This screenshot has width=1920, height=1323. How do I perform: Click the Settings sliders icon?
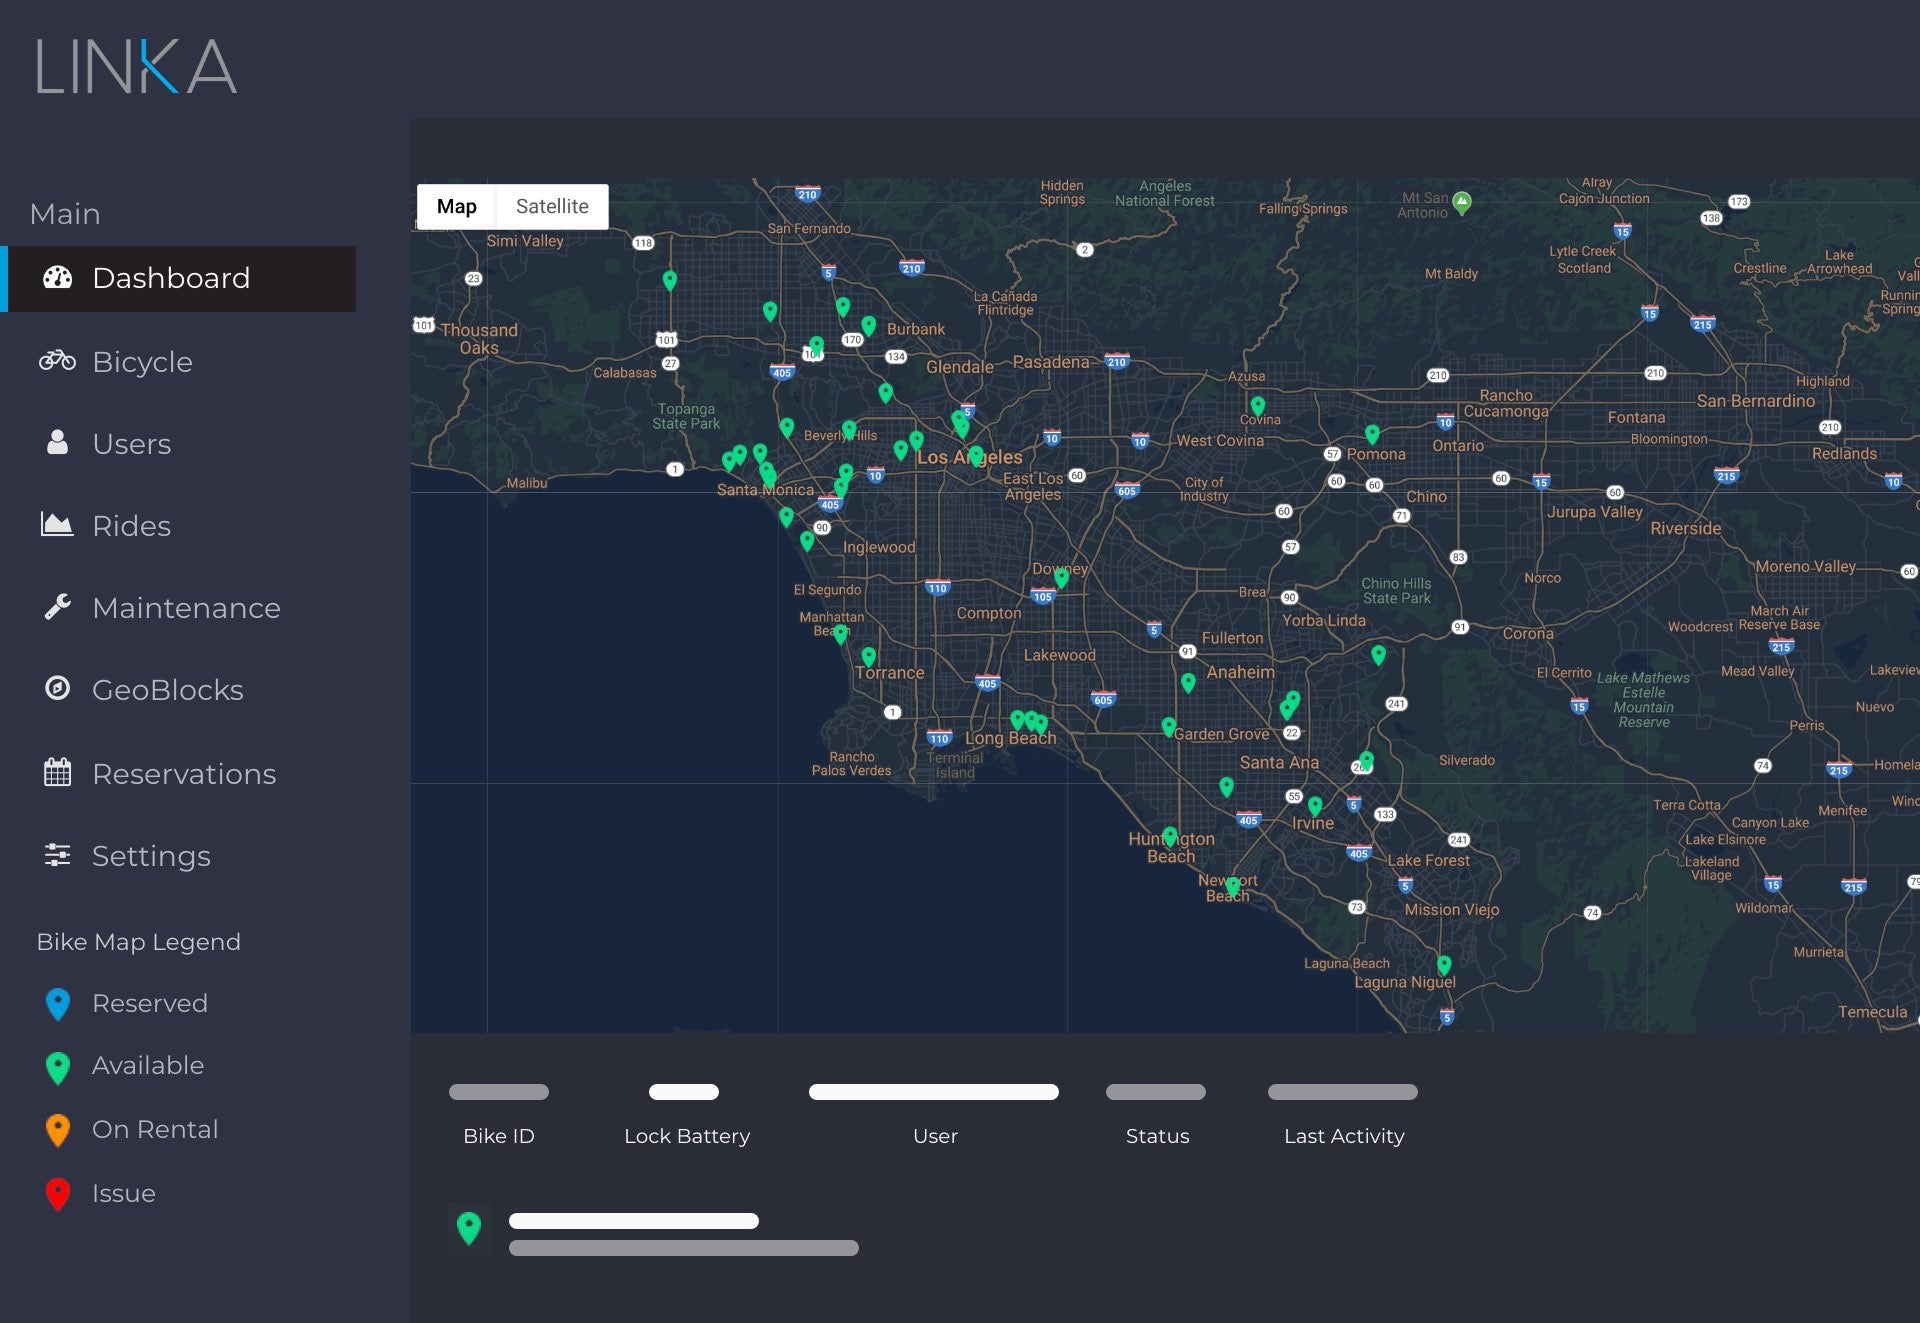pyautogui.click(x=58, y=855)
